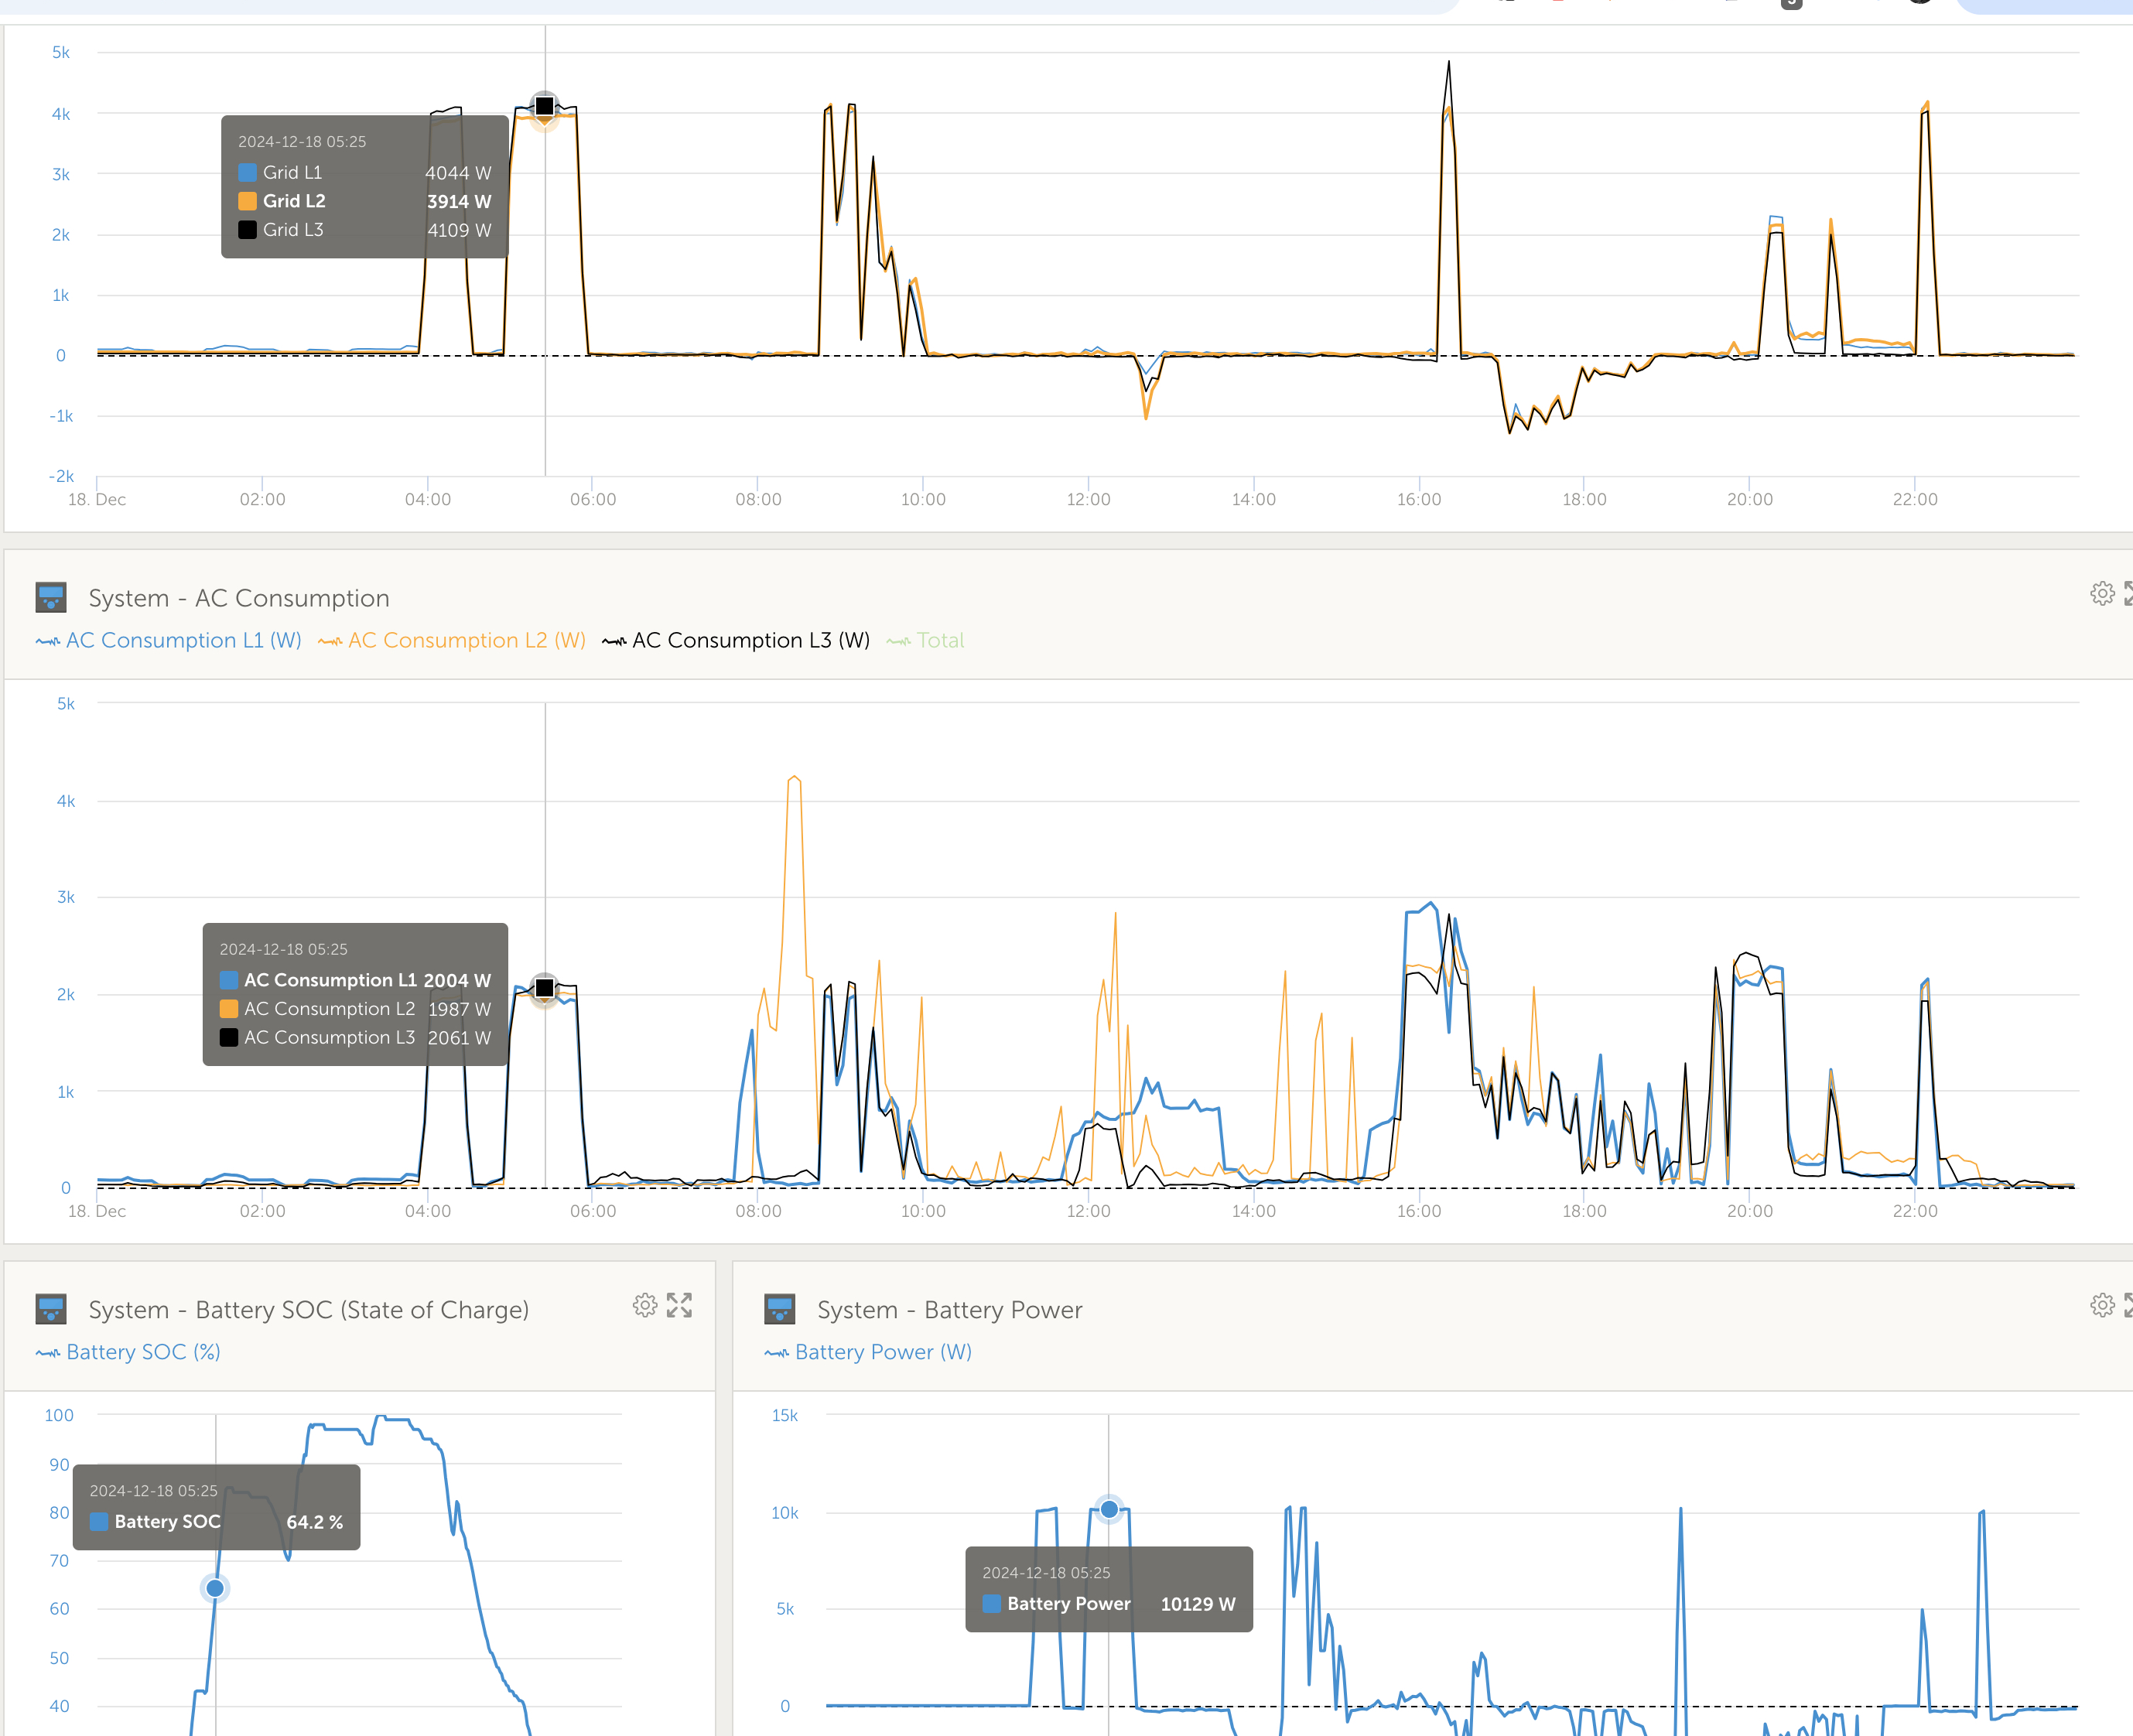
Task: Click Battery Power widget device icon
Action: [780, 1309]
